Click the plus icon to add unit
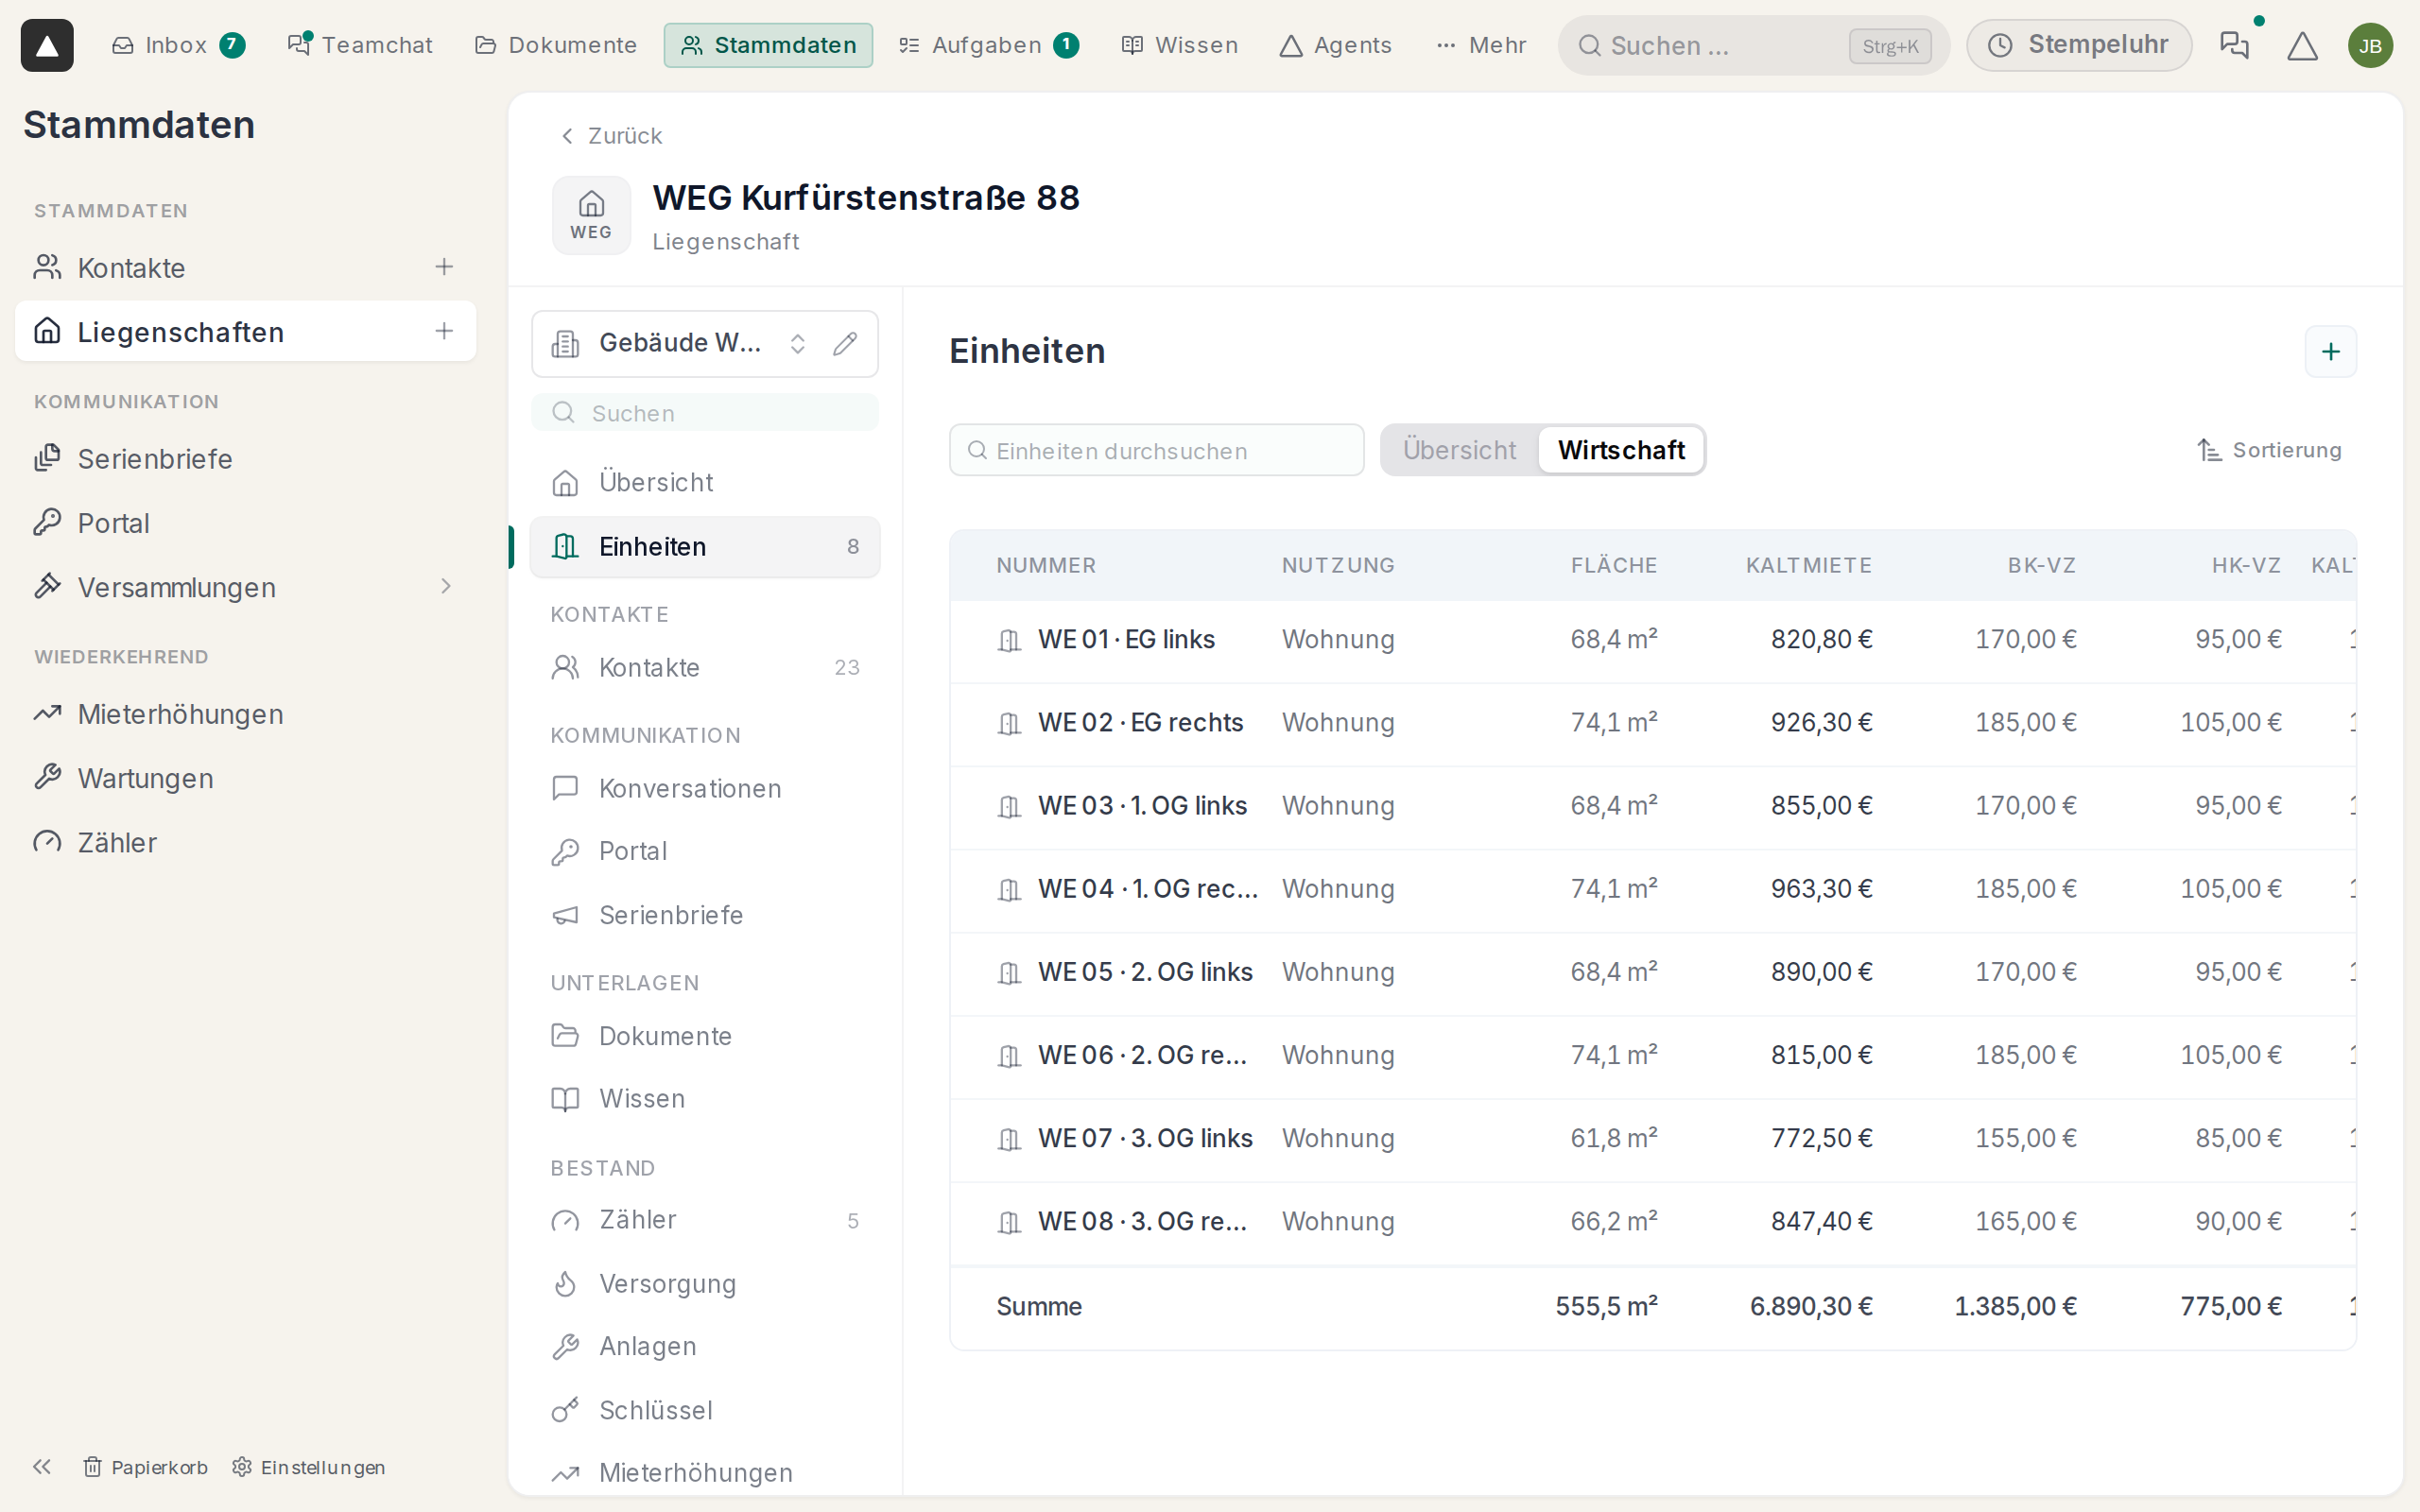2420x1512 pixels. click(x=2330, y=352)
